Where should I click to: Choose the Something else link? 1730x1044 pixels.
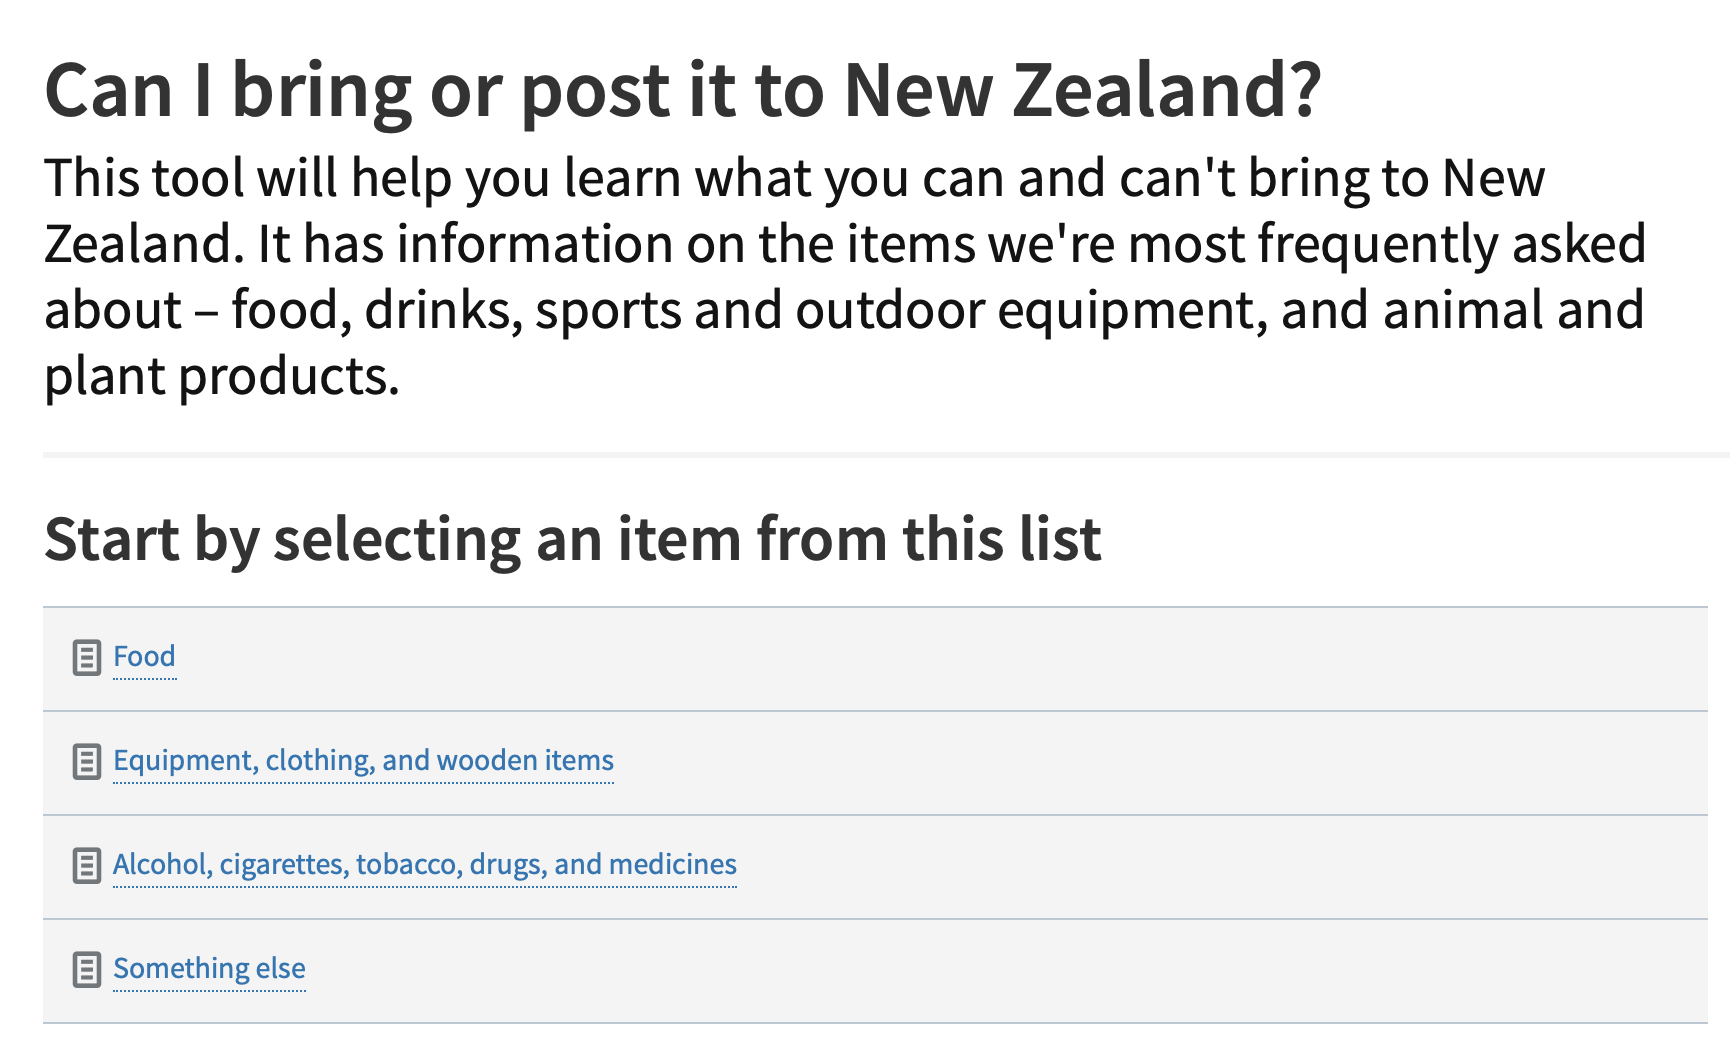(x=209, y=969)
